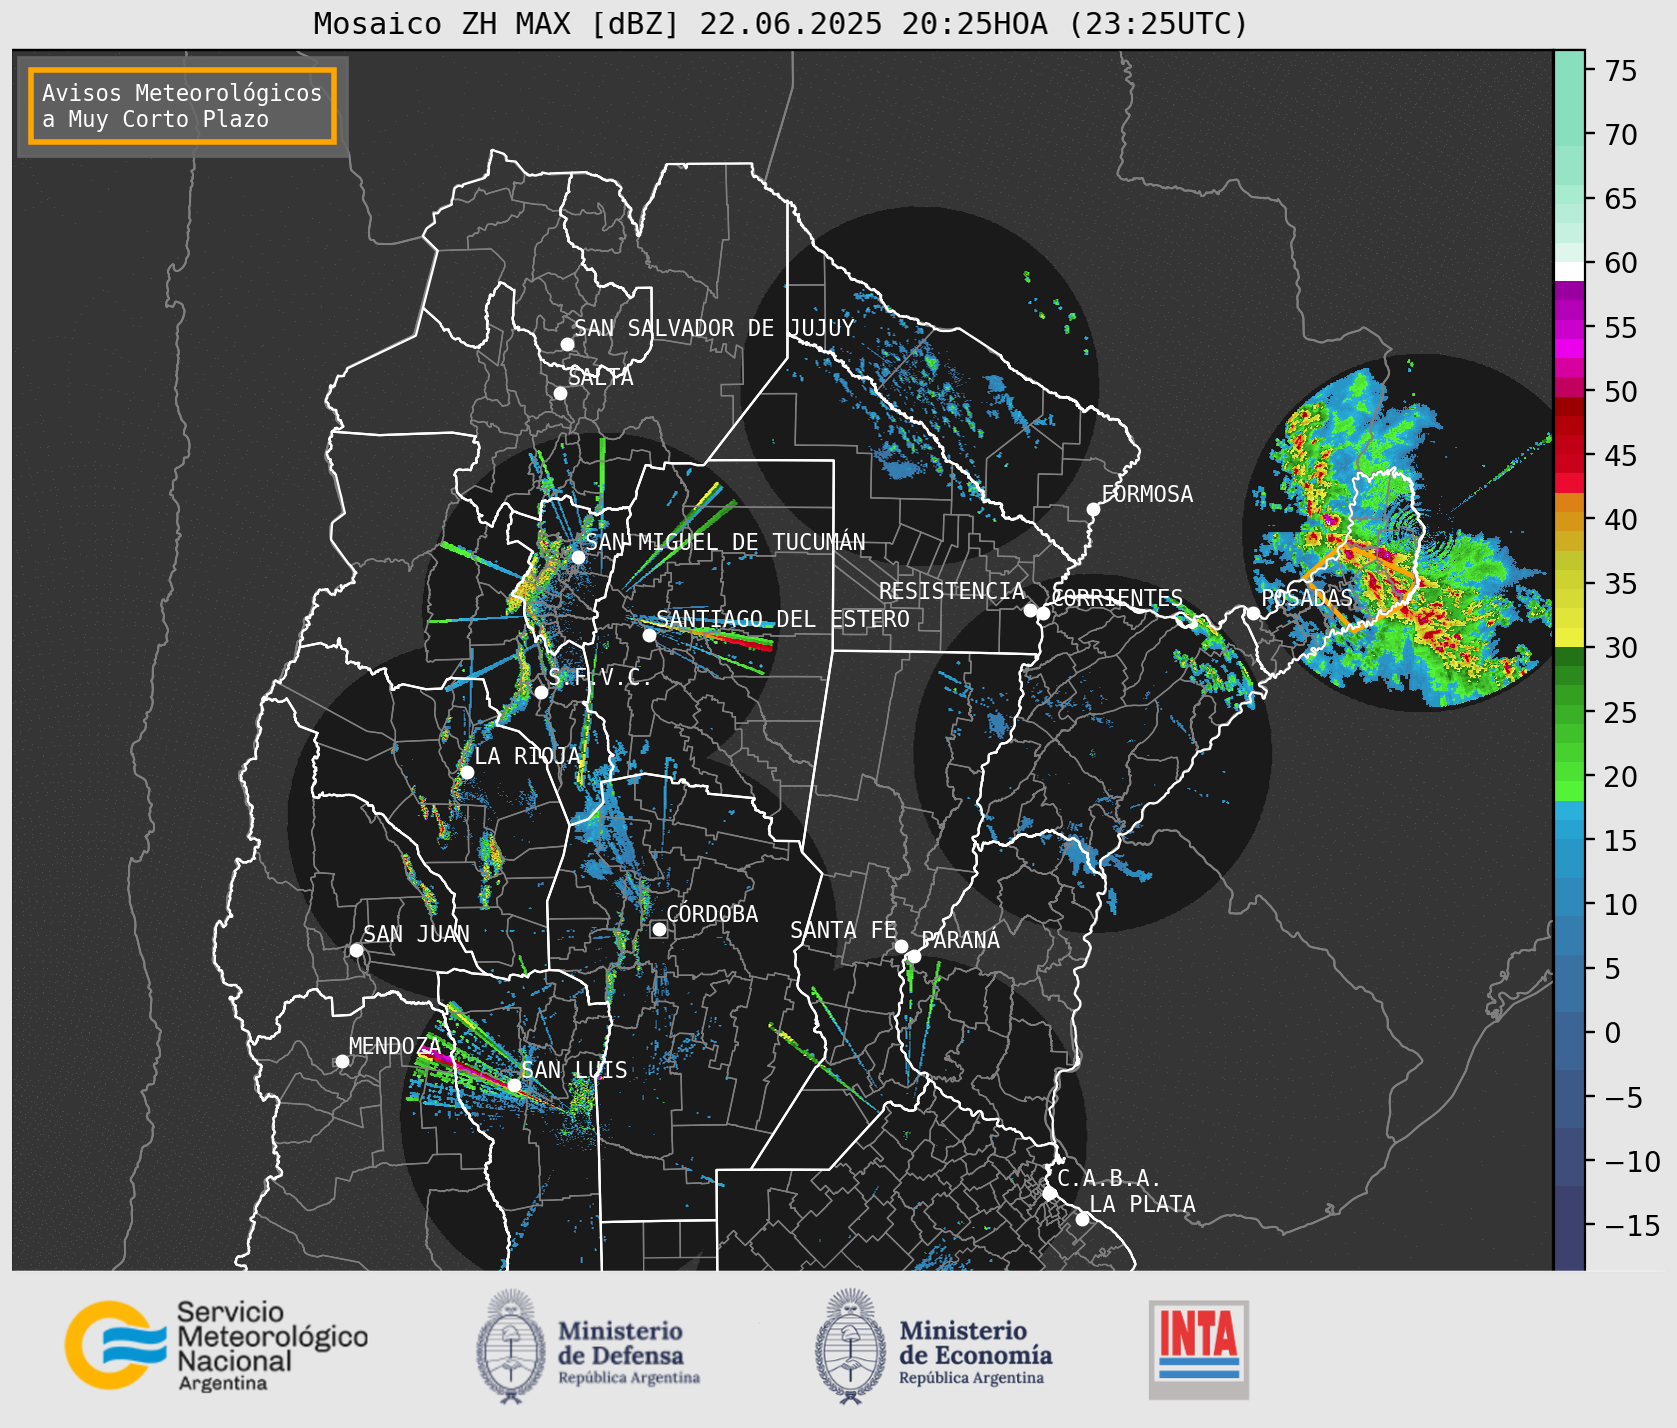Click the 75 dBZ color scale level
The height and width of the screenshot is (1428, 1677).
(x=1569, y=70)
